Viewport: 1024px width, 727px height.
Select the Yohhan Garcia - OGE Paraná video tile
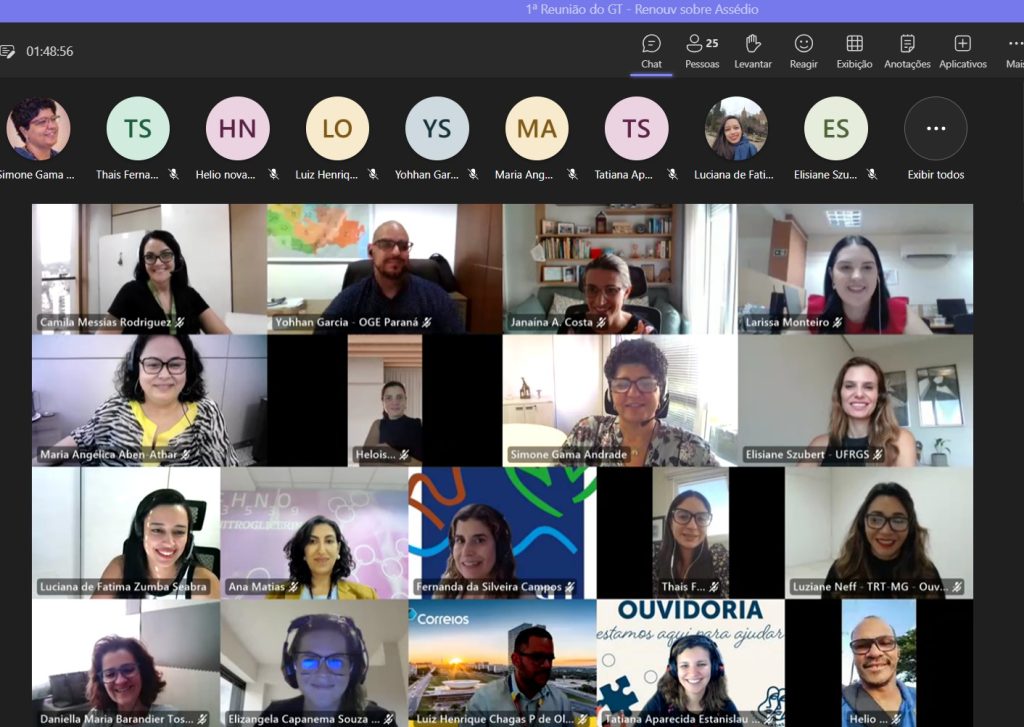tap(384, 268)
